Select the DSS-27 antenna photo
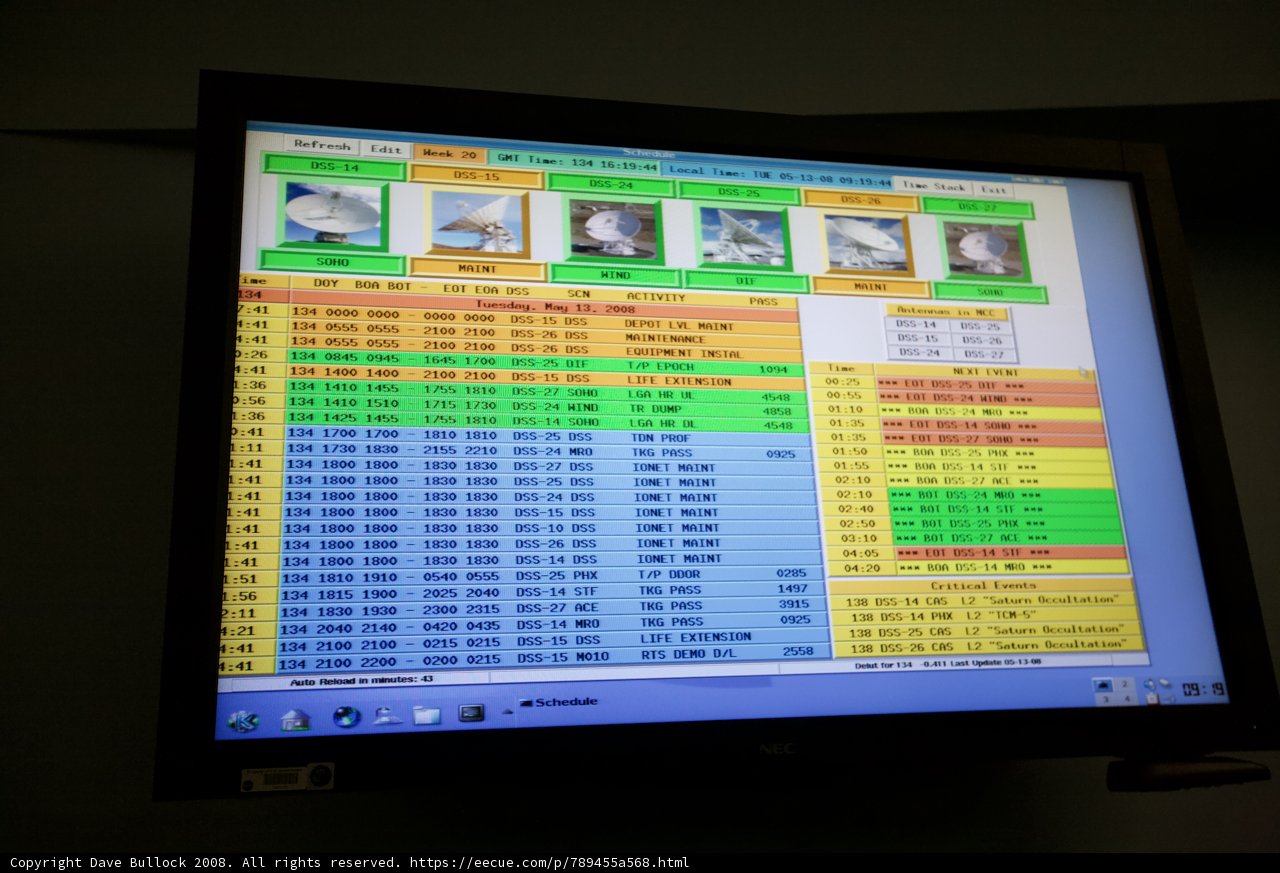Viewport: 1280px width, 873px height. [985, 250]
